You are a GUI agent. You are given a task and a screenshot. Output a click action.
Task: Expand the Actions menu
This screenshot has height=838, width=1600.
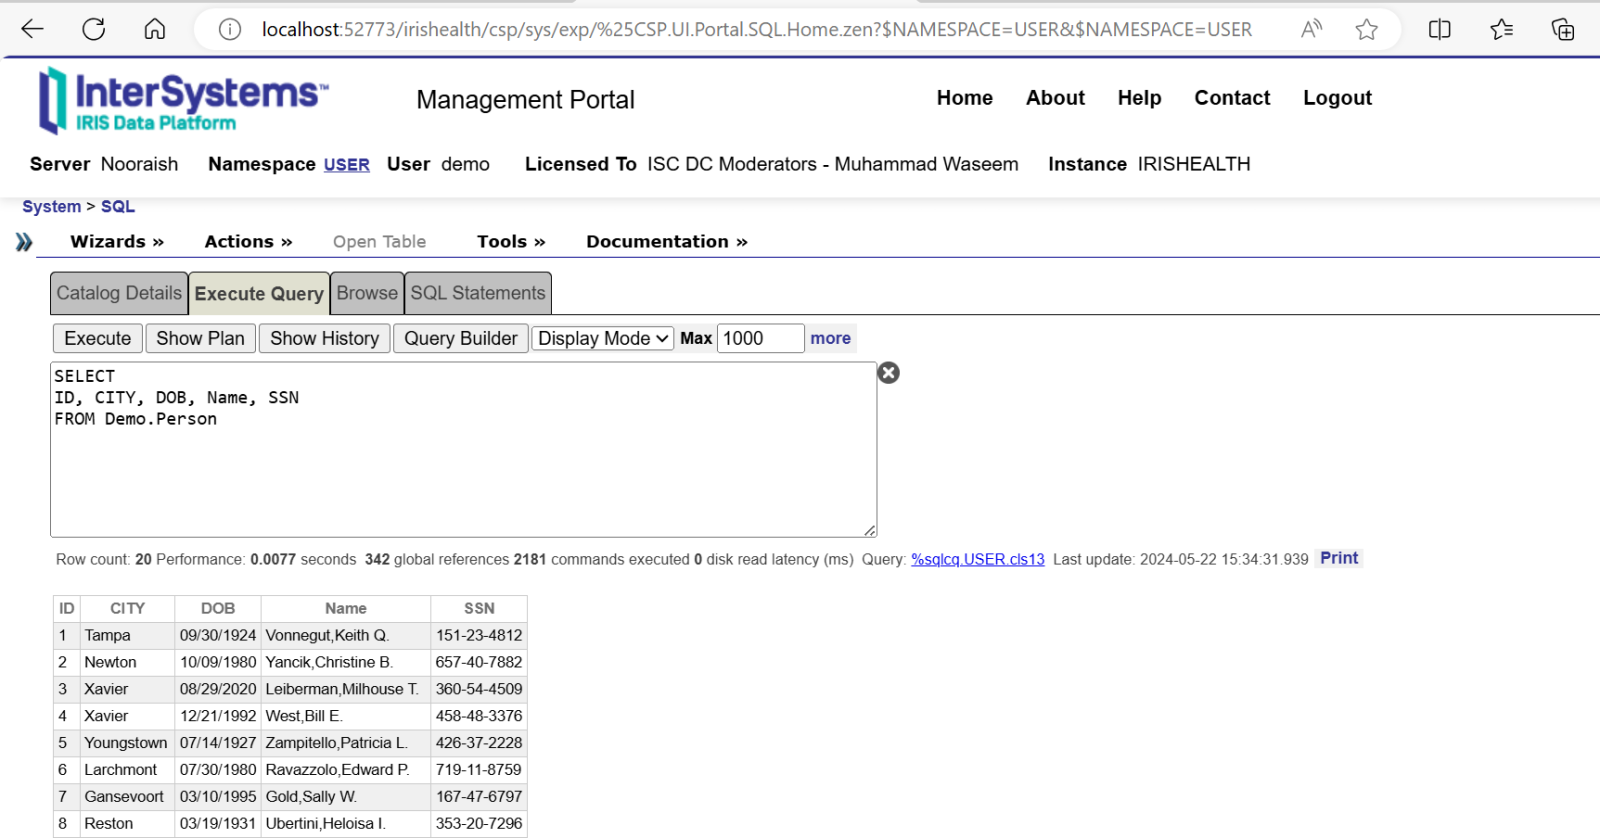(248, 242)
